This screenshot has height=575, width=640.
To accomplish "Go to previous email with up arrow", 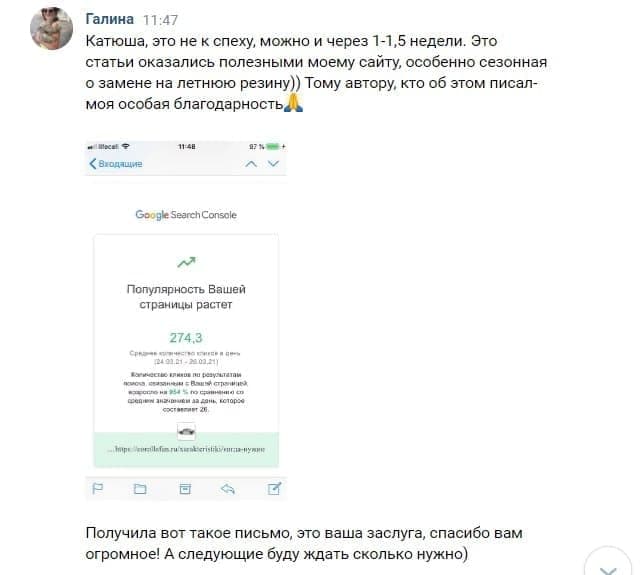I will click(251, 164).
